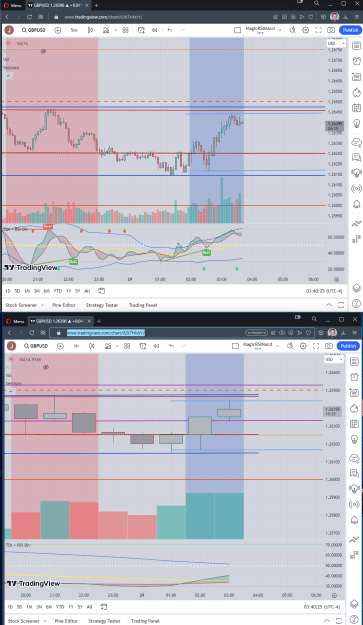Click the Publish button in top window

(x=350, y=30)
